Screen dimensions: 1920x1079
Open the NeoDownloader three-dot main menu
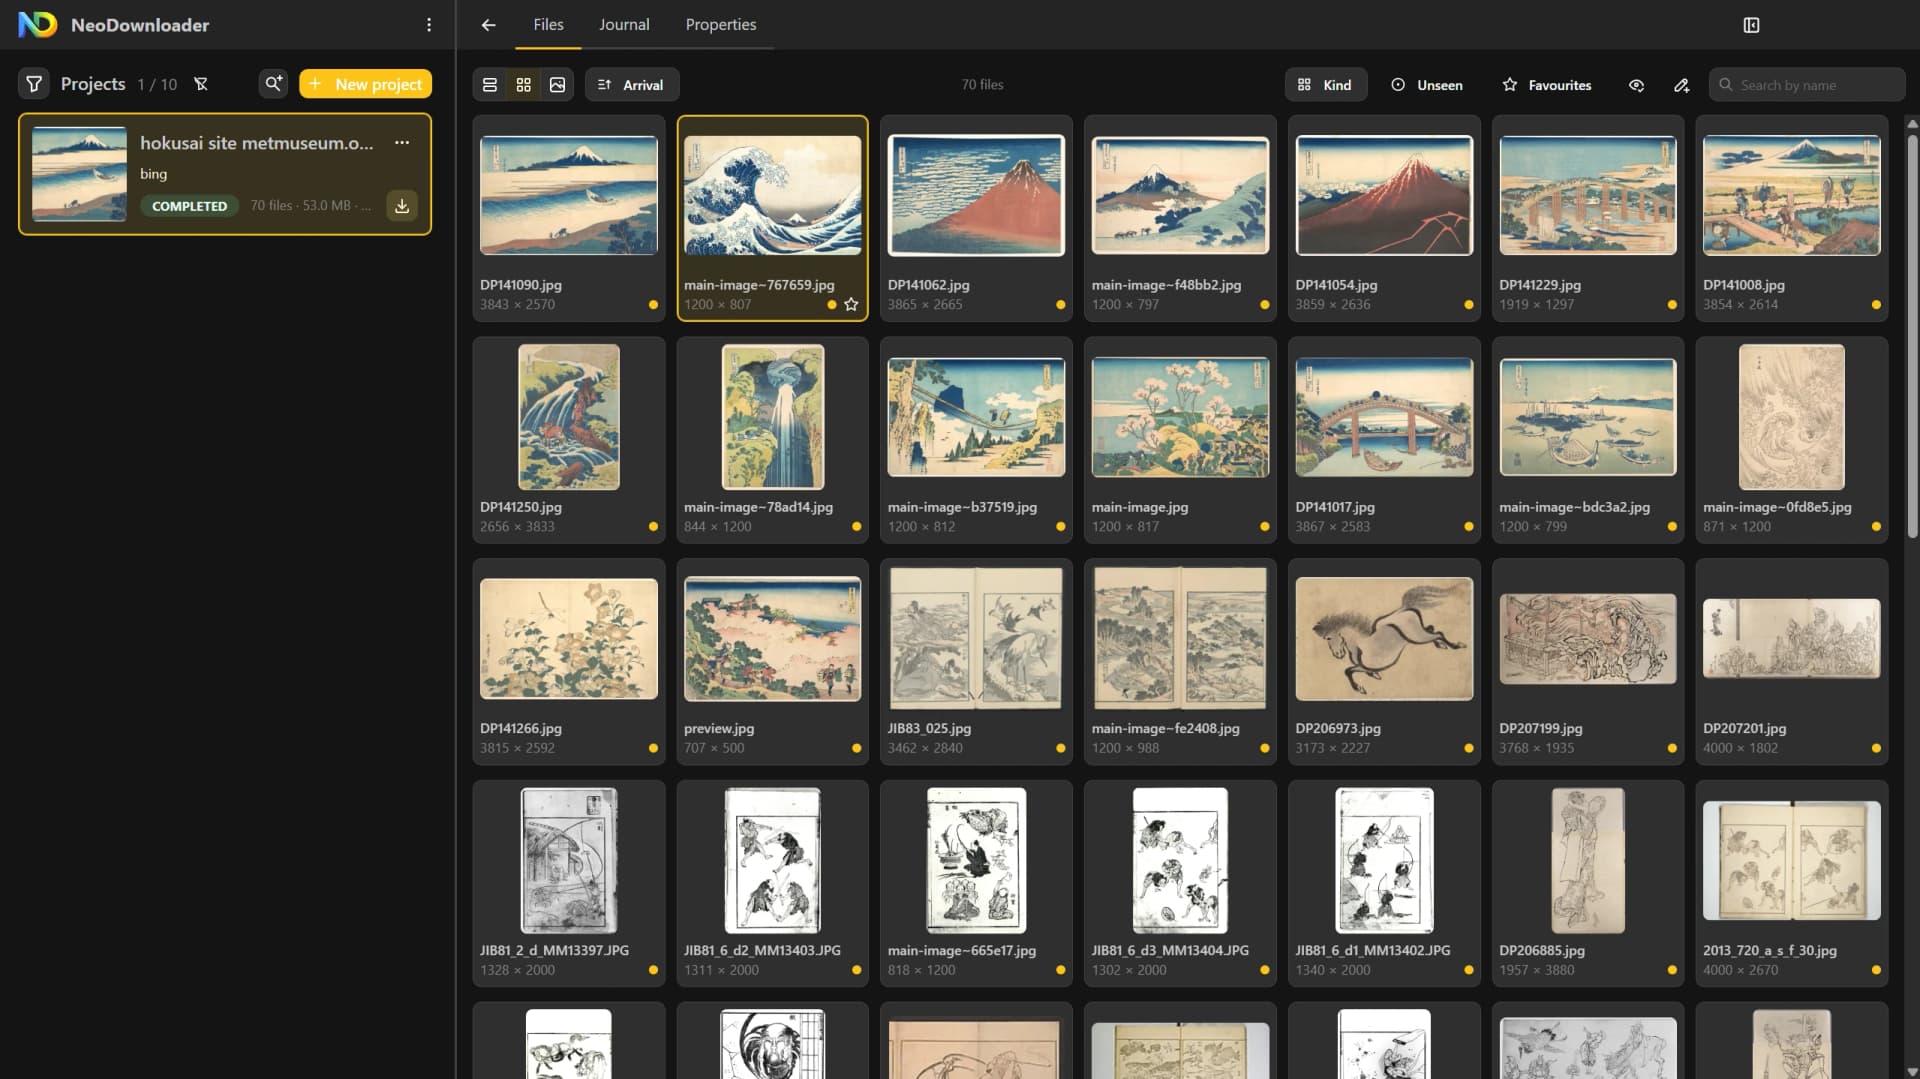429,25
